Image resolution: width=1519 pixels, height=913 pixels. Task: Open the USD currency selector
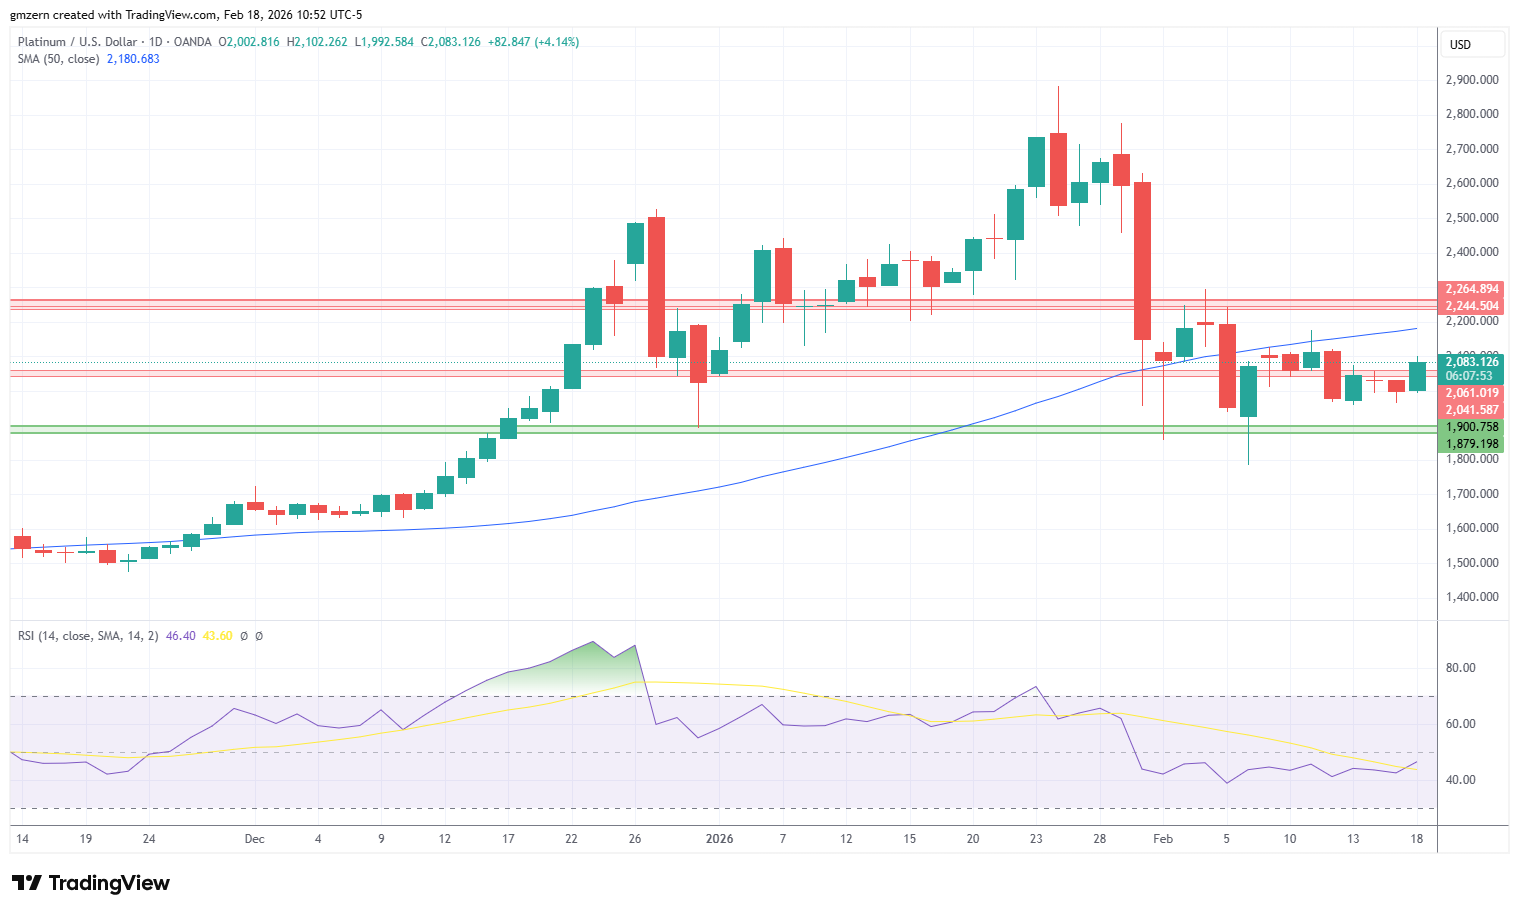tap(1473, 44)
